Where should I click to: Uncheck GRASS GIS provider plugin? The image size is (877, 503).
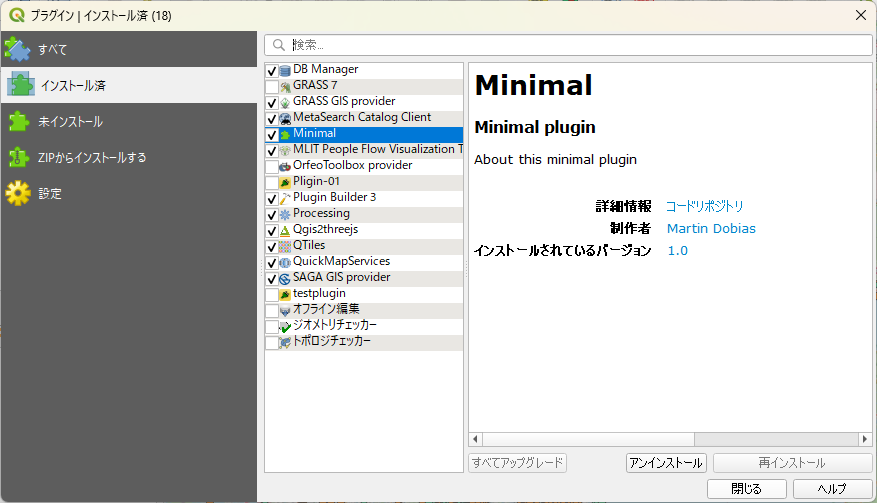[272, 103]
